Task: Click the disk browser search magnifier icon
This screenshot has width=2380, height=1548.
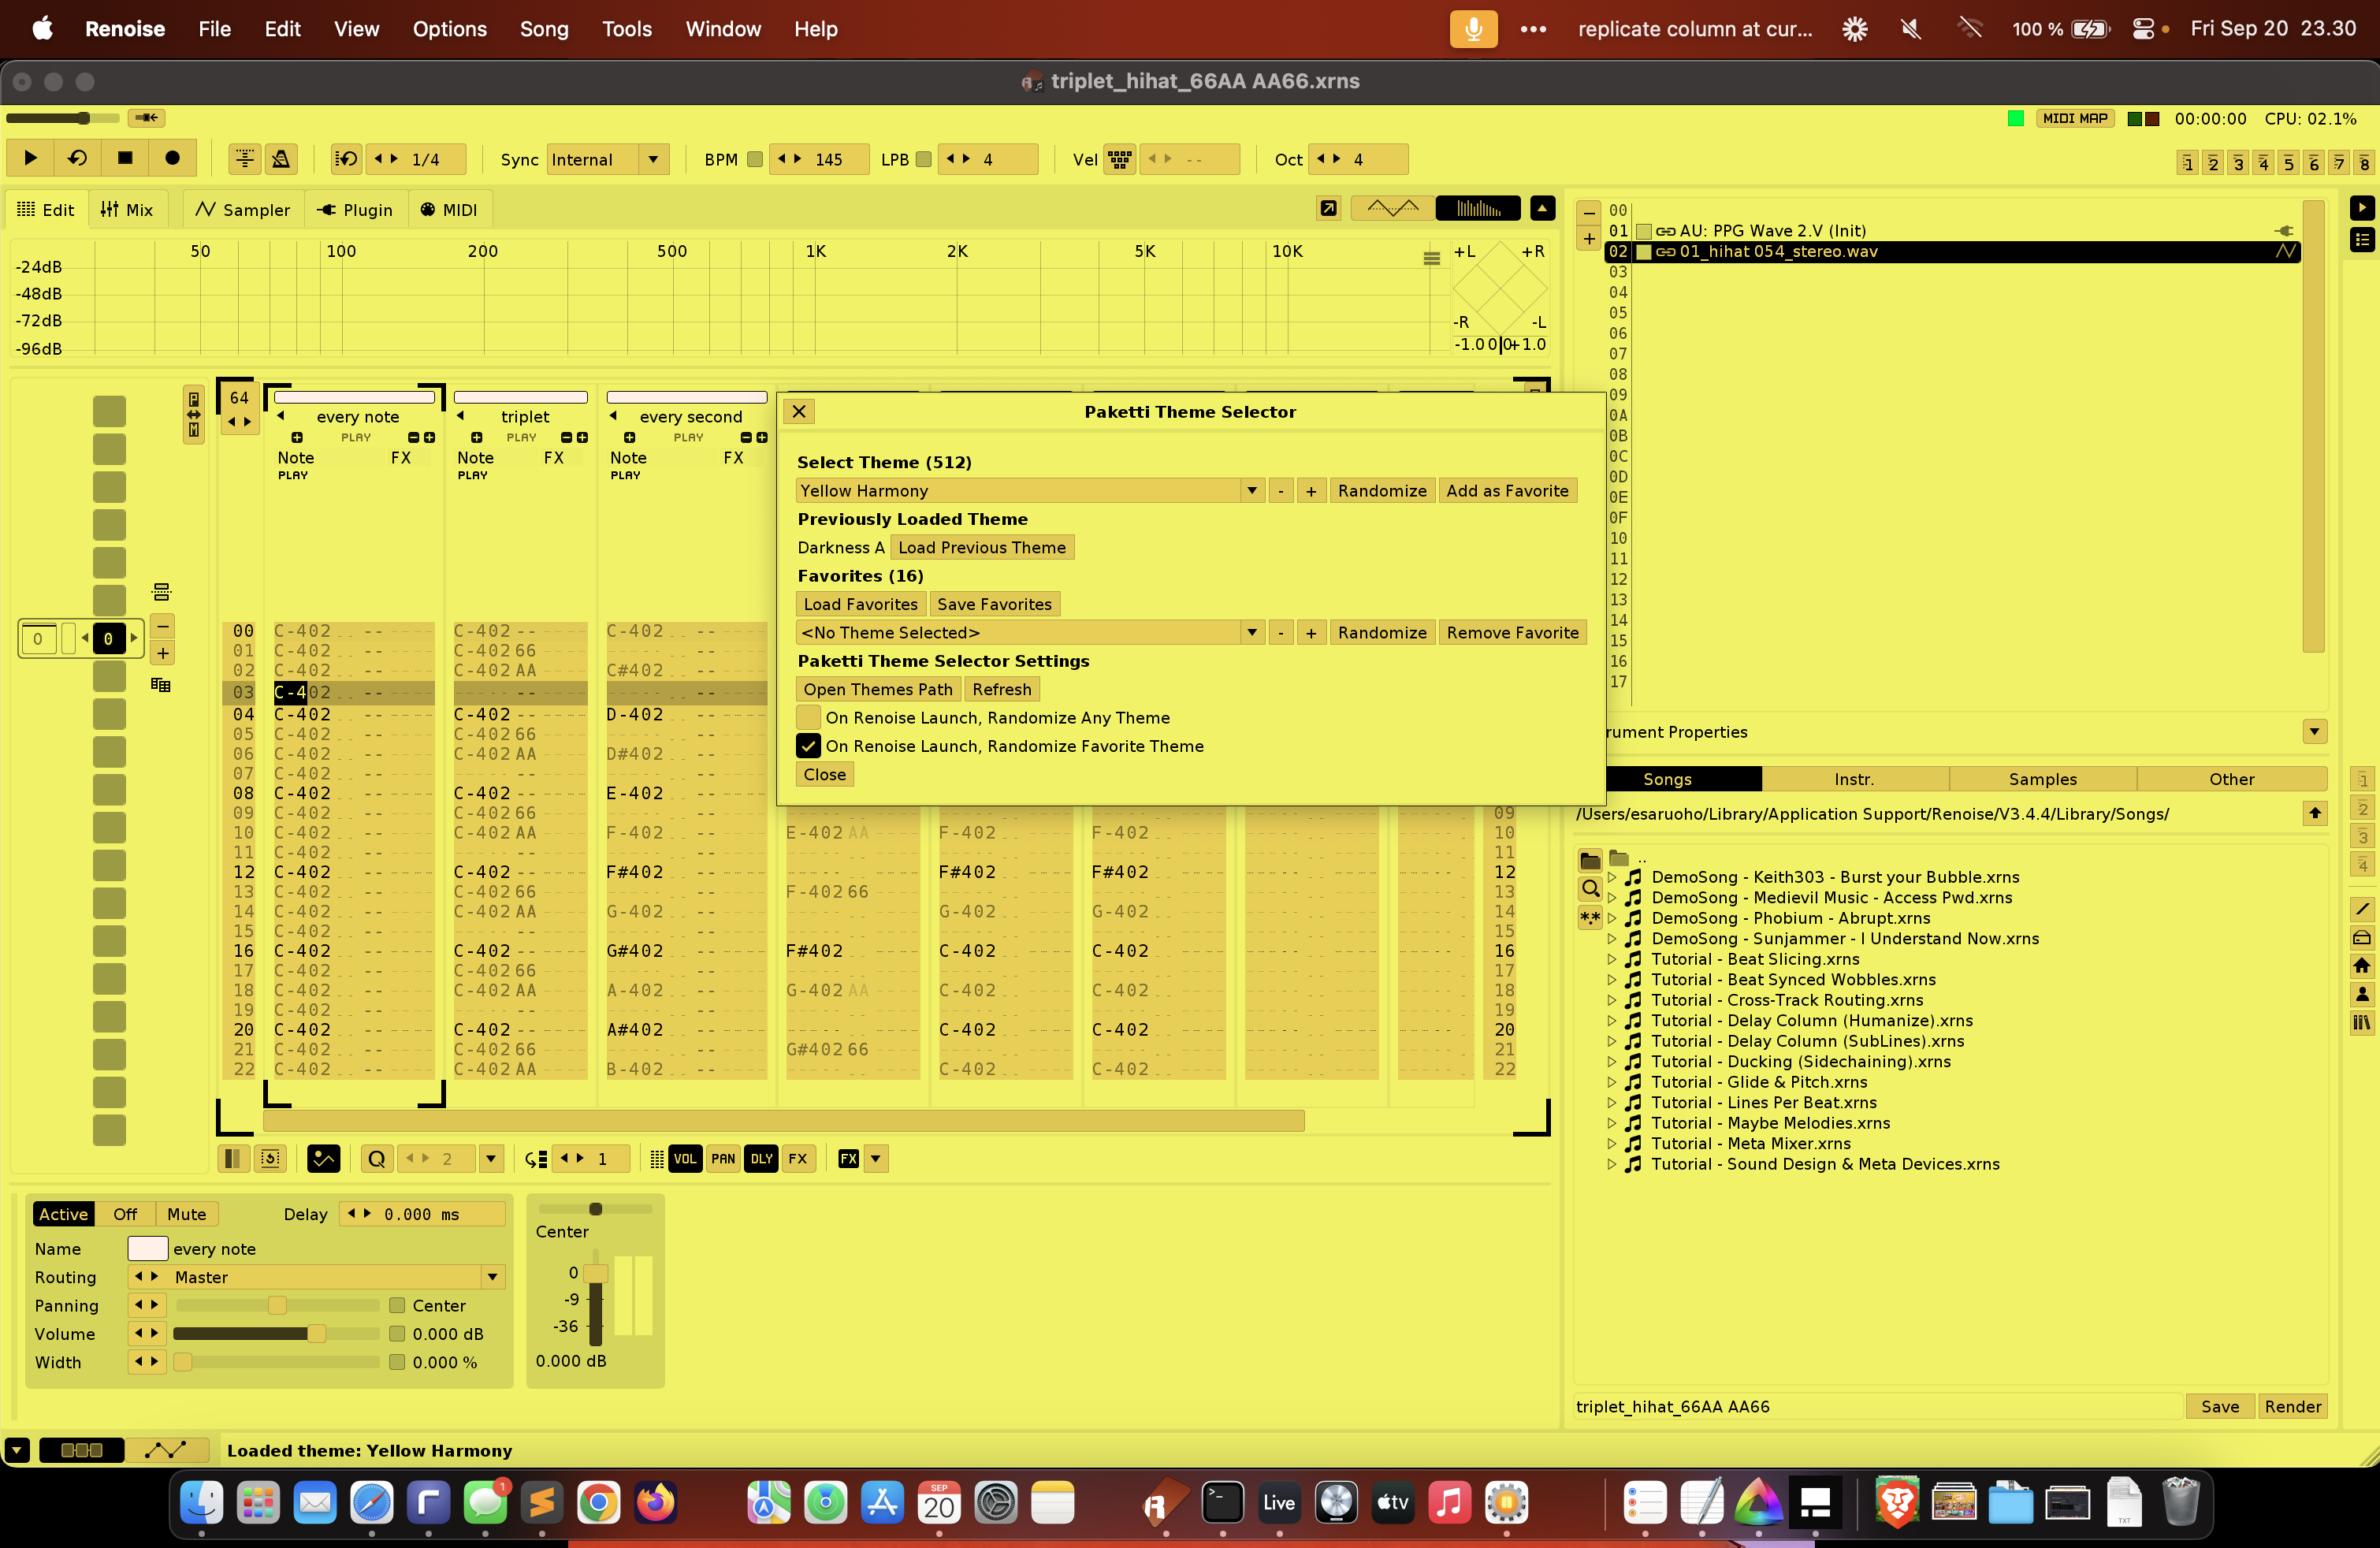Action: pos(1589,889)
